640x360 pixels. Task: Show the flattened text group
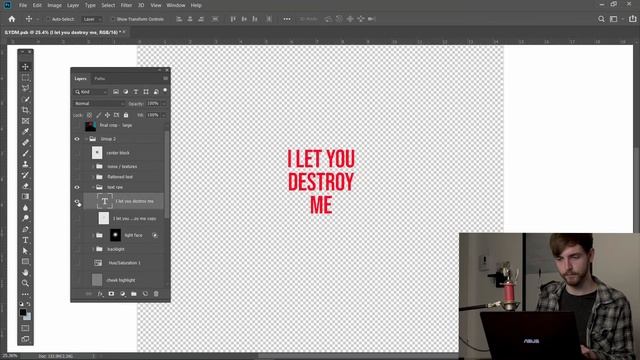click(x=77, y=177)
